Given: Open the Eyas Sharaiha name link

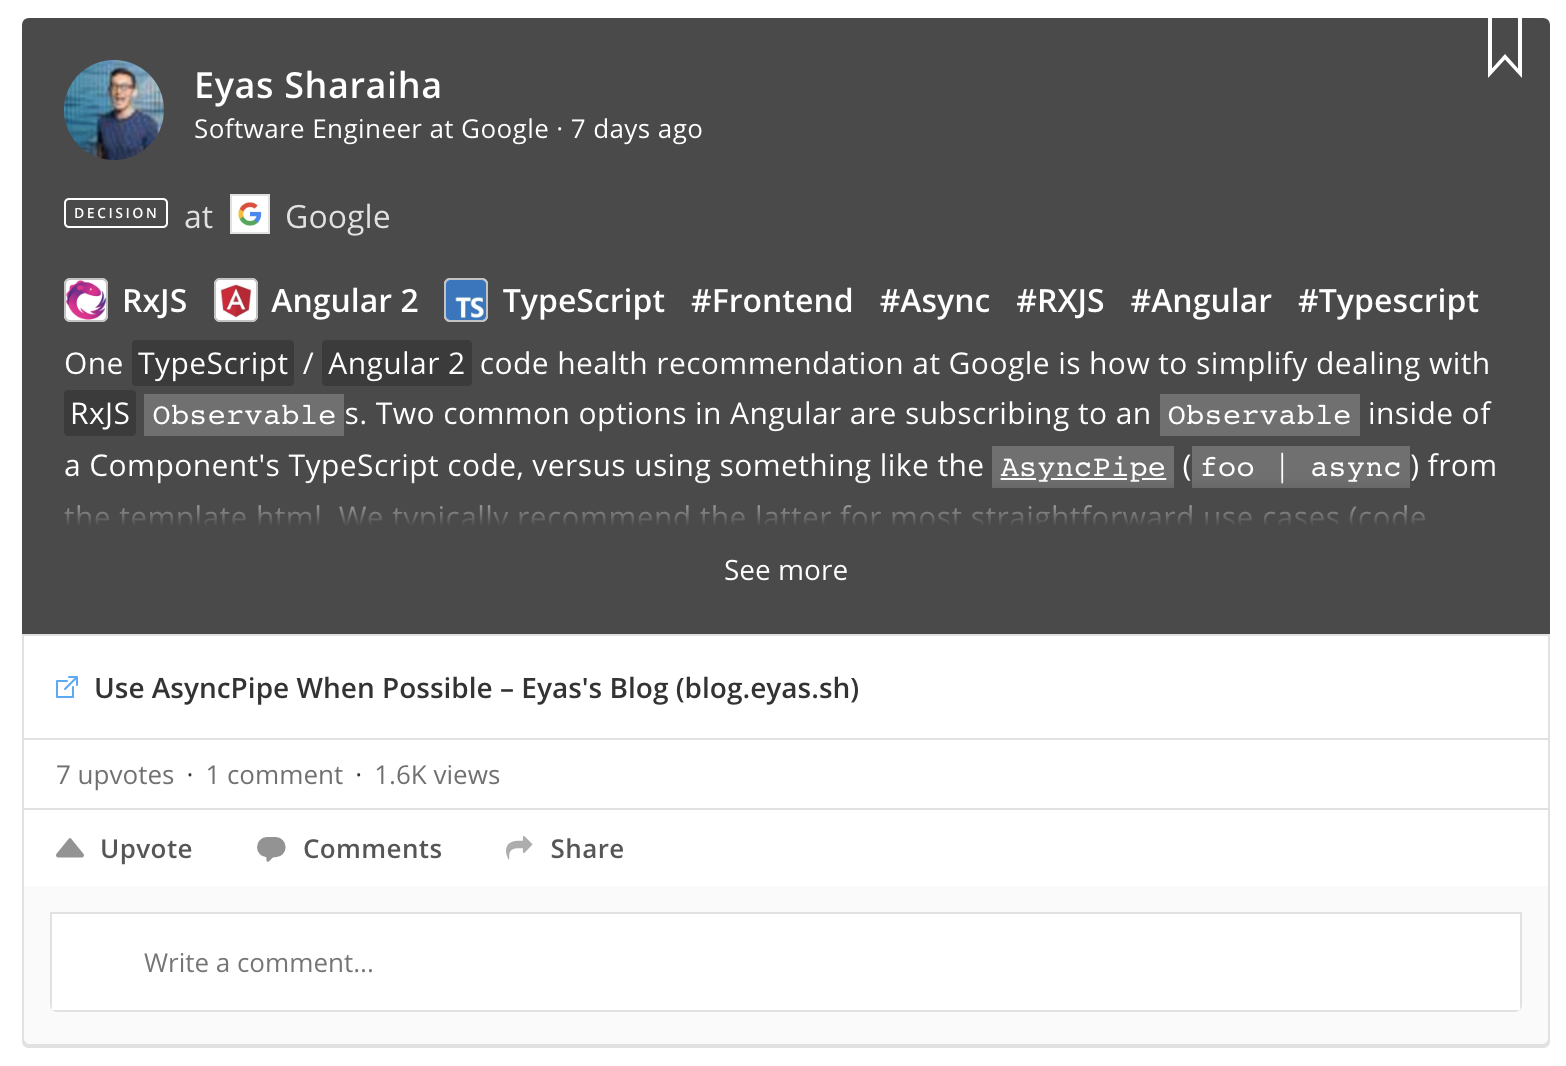Looking at the screenshot, I should 318,85.
